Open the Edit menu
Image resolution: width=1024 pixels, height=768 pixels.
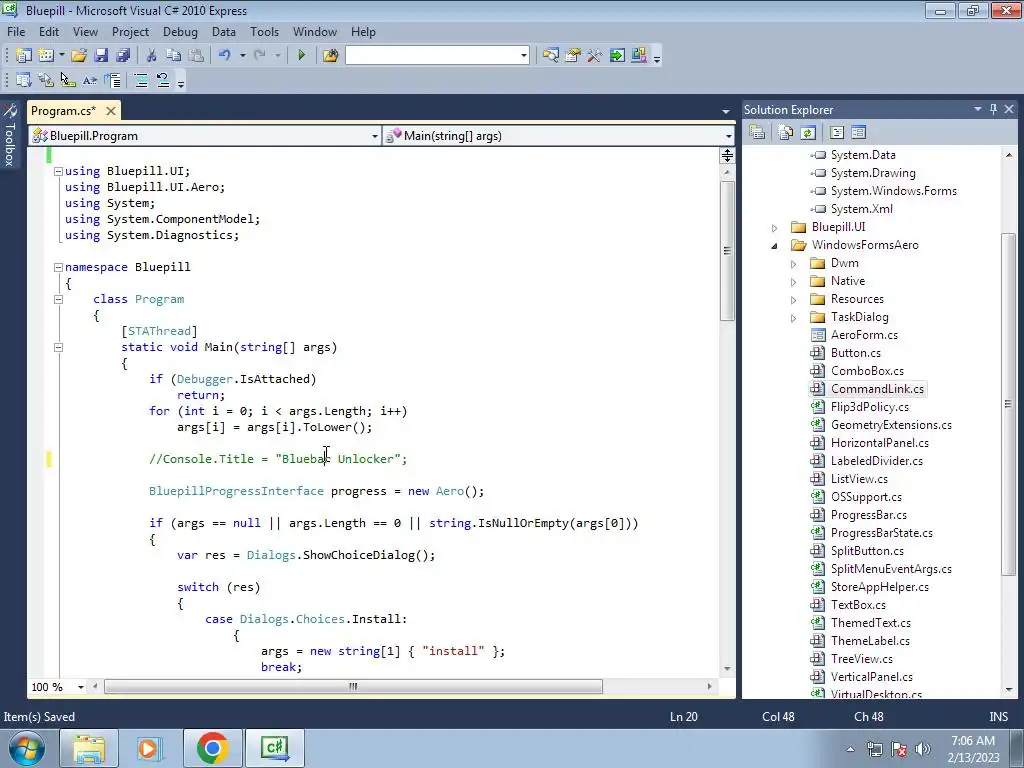tap(48, 31)
